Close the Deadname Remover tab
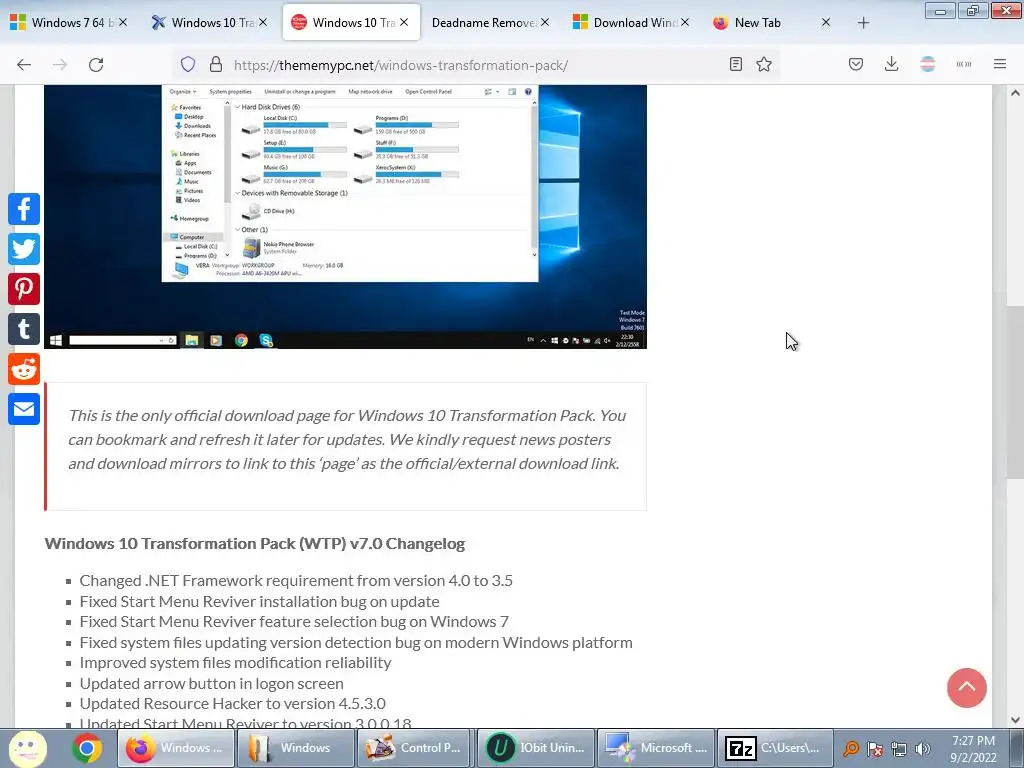 [x=545, y=22]
